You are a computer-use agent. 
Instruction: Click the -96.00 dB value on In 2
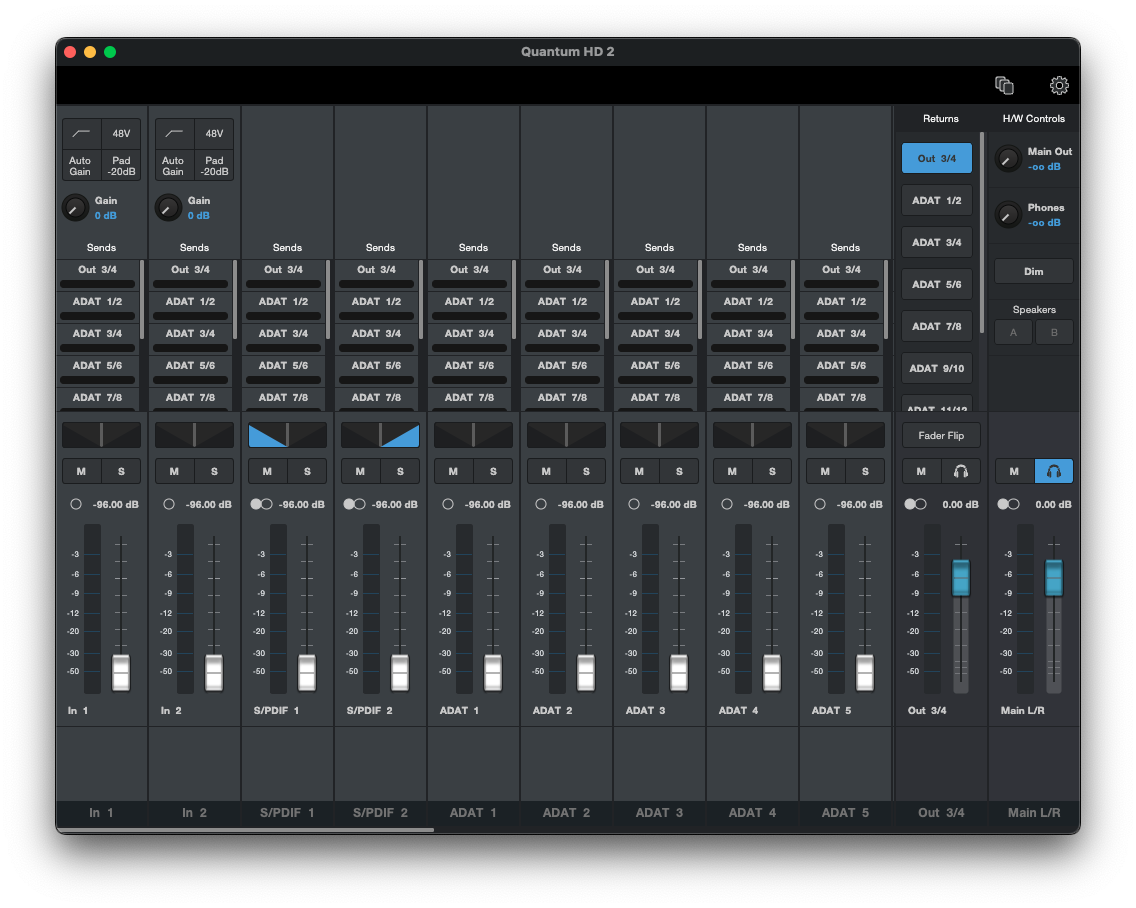[x=209, y=504]
